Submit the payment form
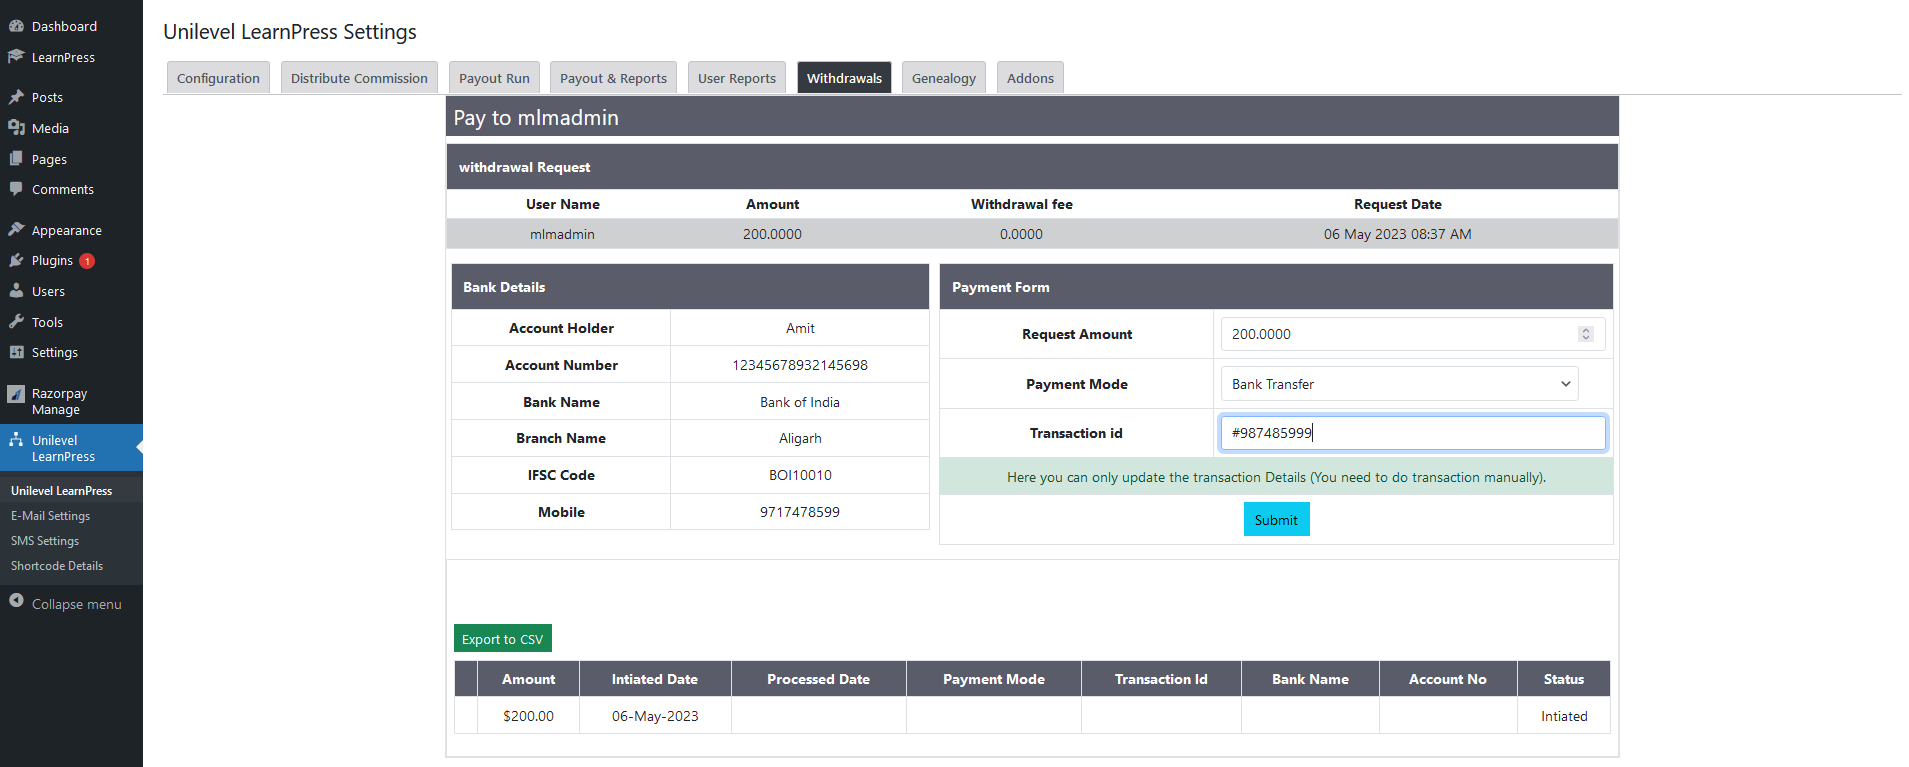1909x767 pixels. coord(1276,520)
